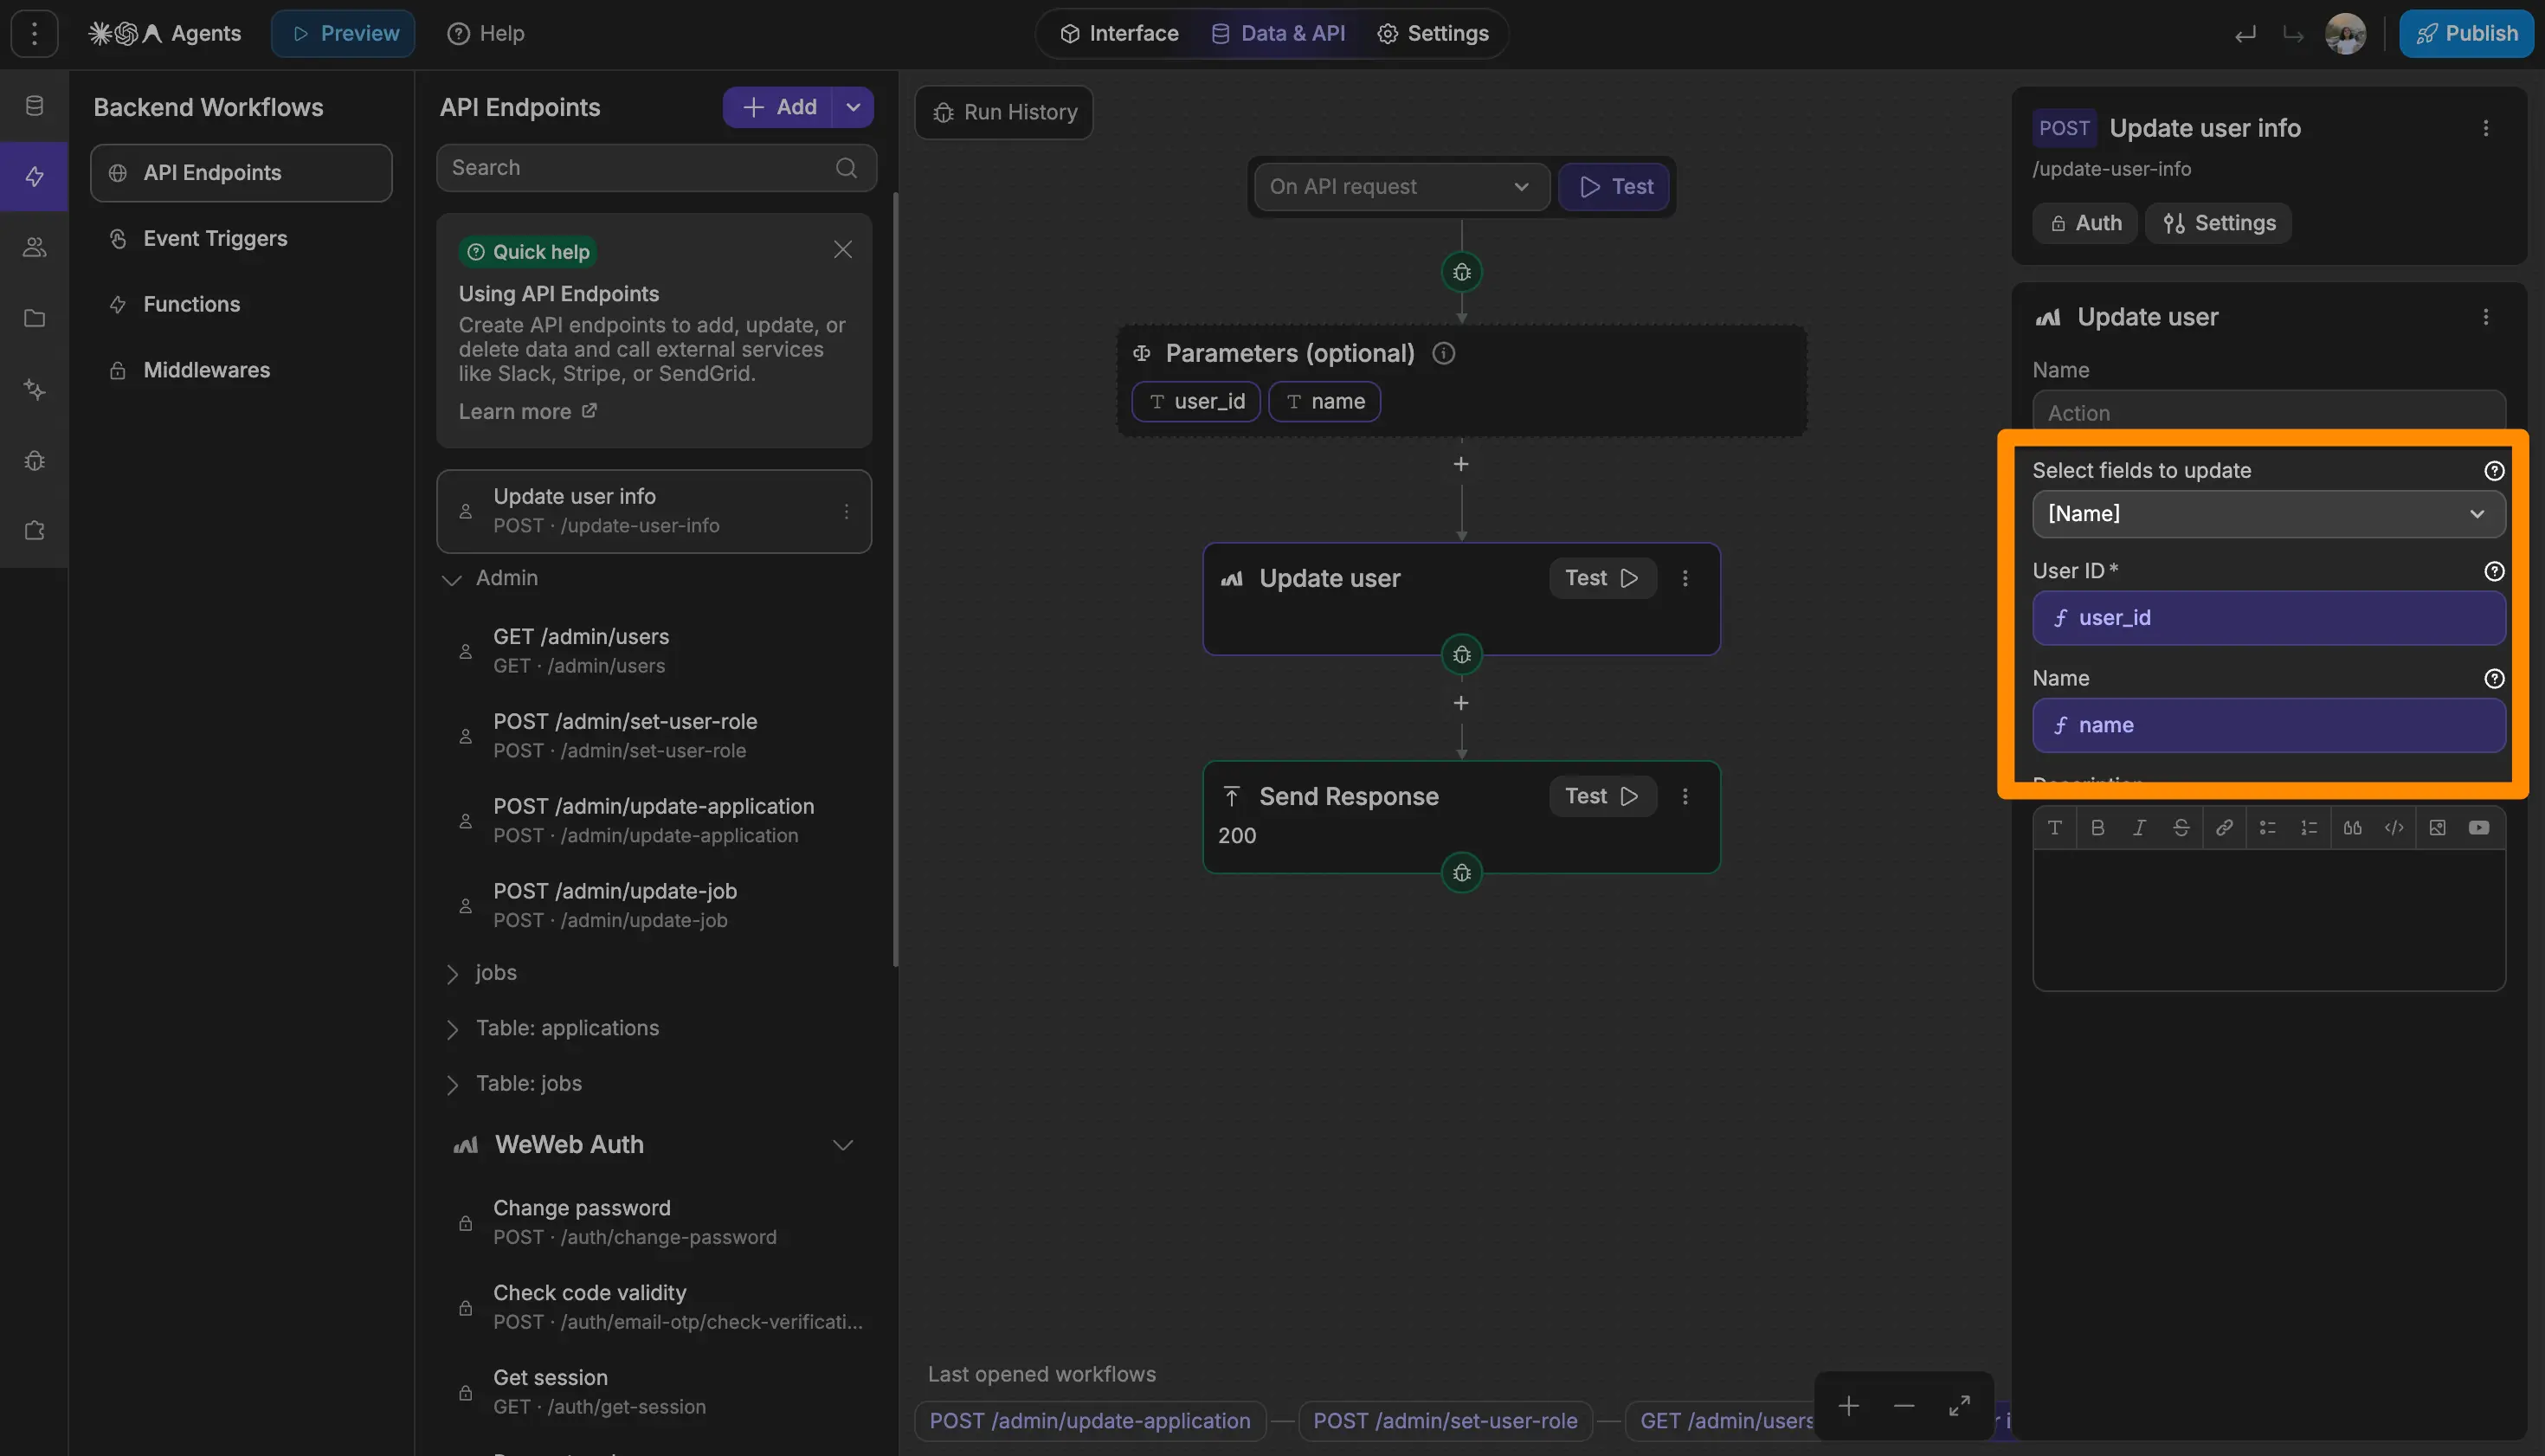Open the Select fields to update dropdown
The width and height of the screenshot is (2545, 1456).
pos(2268,514)
